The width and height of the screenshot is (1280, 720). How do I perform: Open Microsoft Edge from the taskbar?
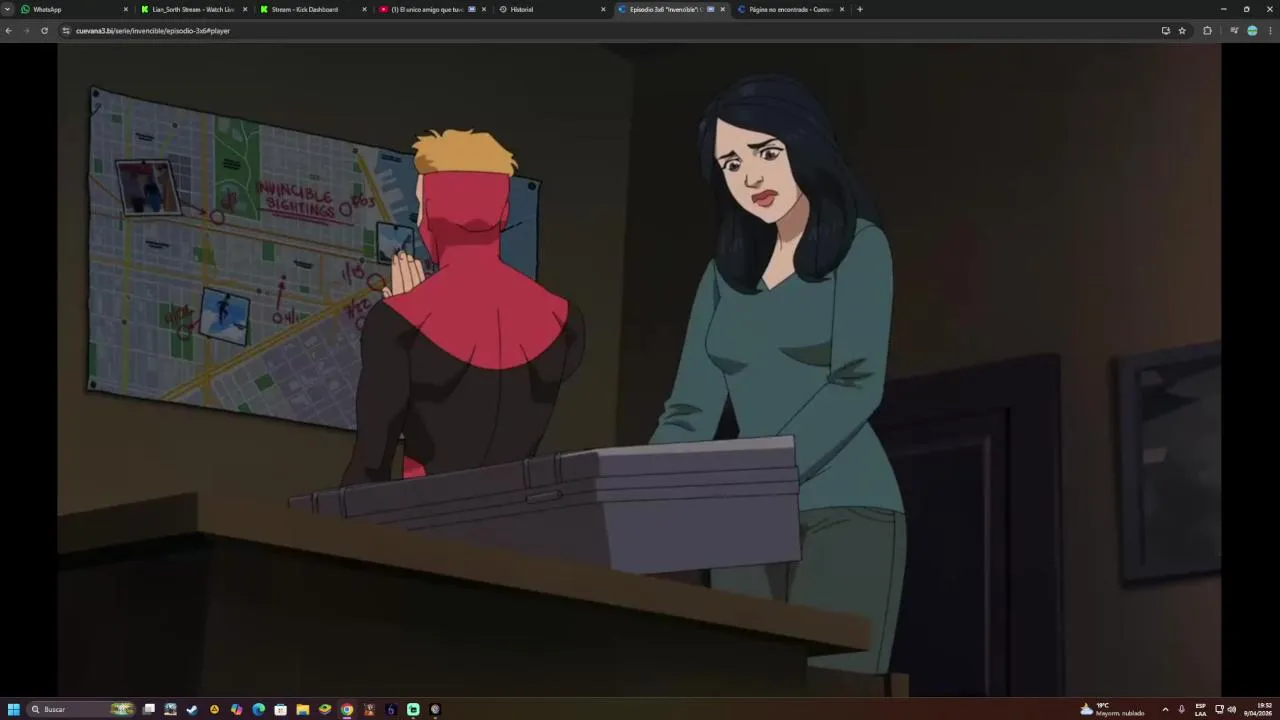(258, 709)
